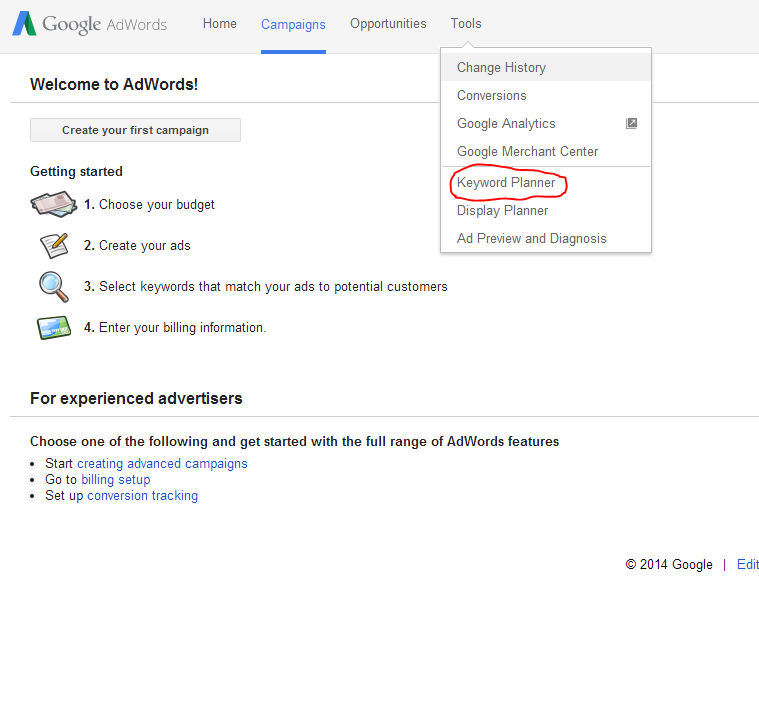Click the Google AdWords logo
Screen dimensions: 759x722
click(89, 25)
